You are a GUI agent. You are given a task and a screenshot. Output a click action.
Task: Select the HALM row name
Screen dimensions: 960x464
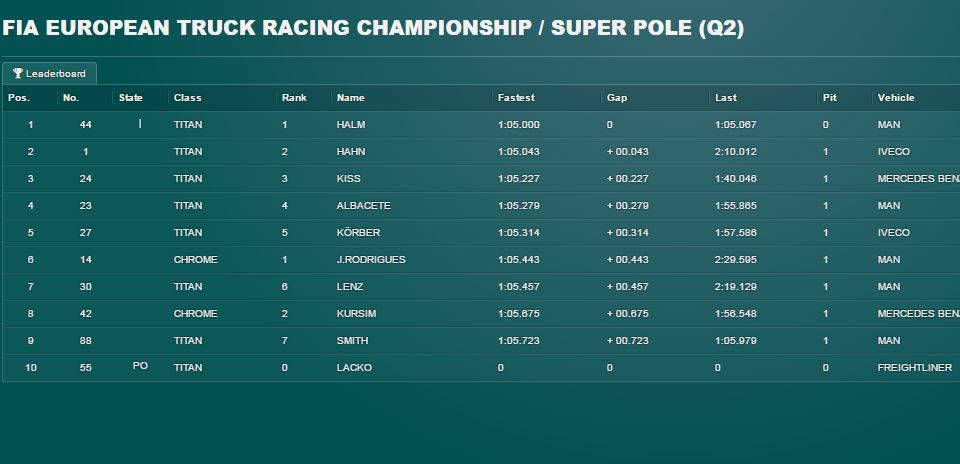click(x=351, y=125)
